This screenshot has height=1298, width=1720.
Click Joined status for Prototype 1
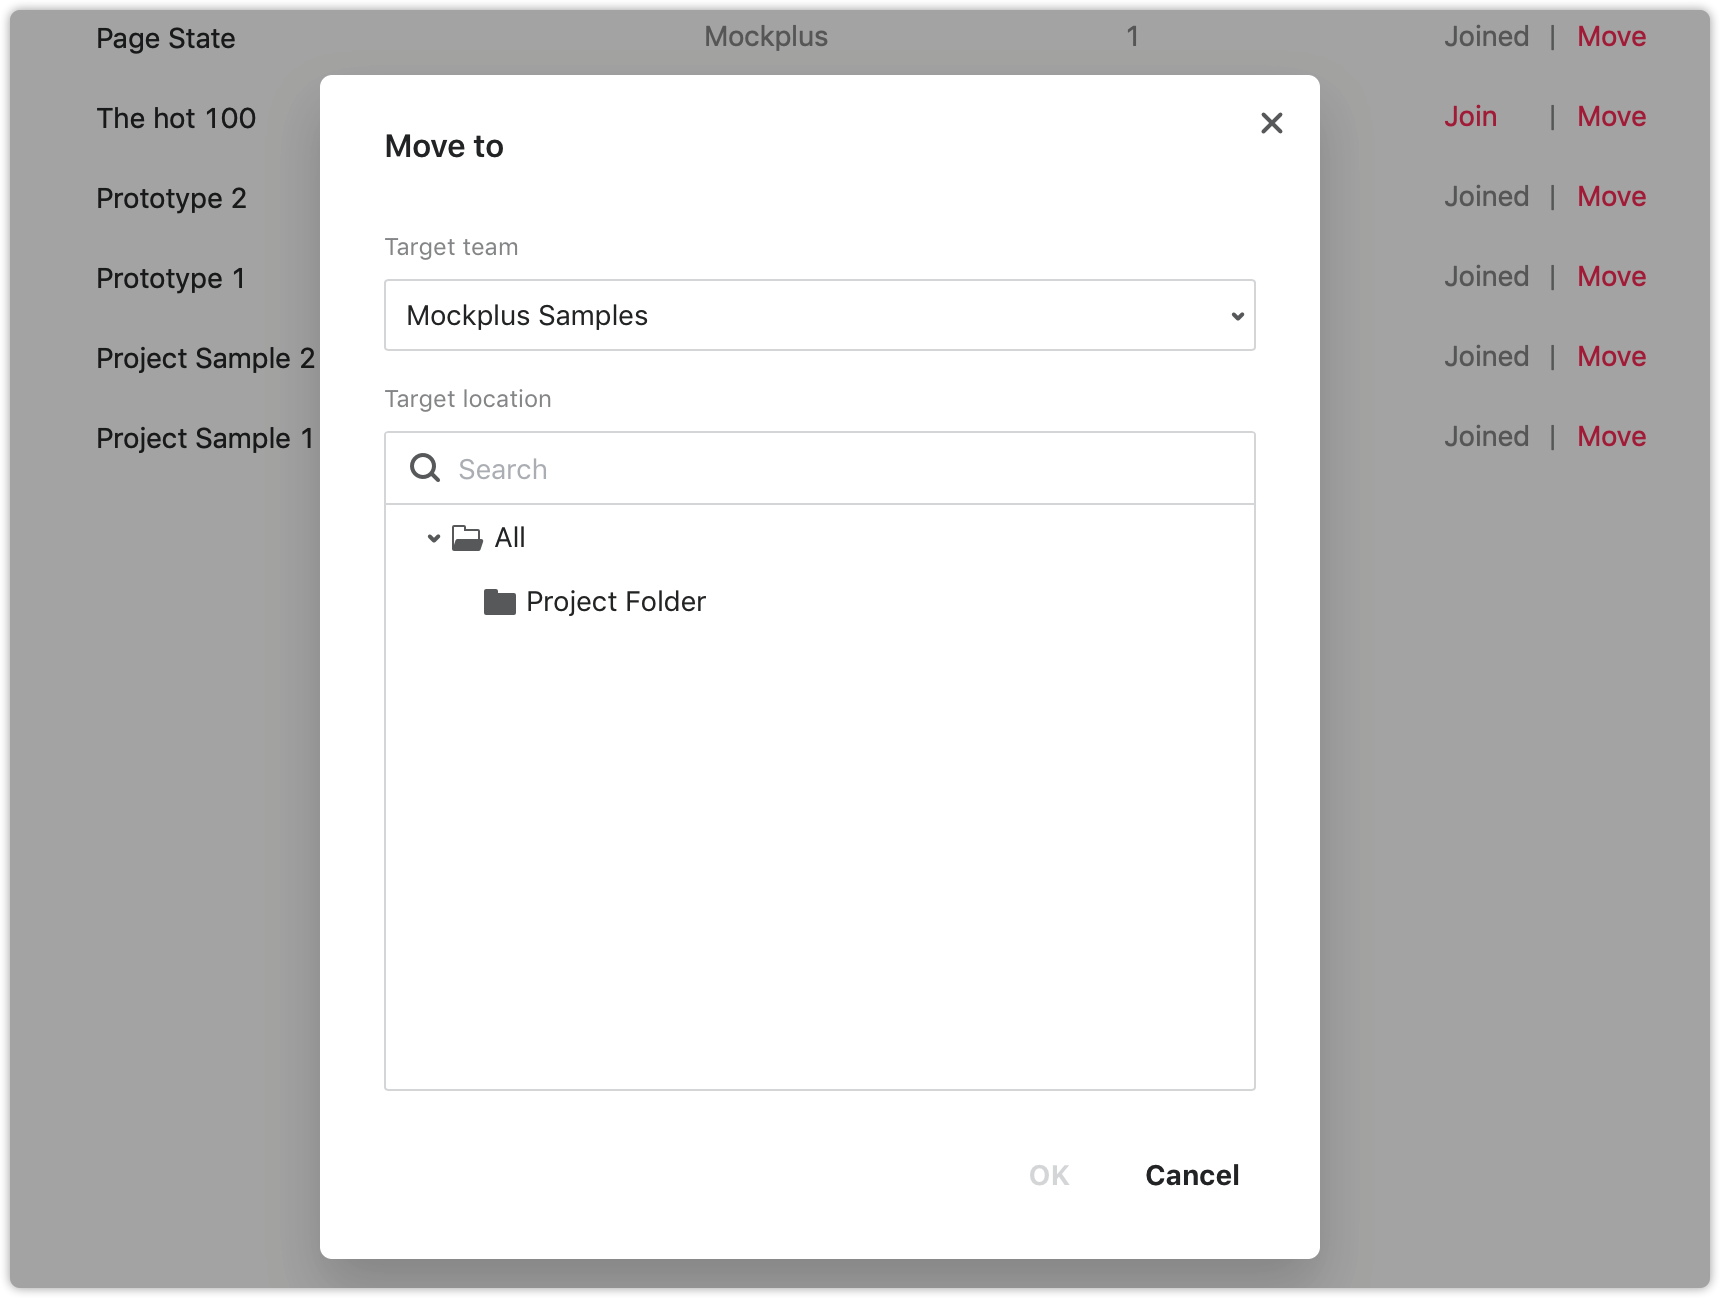[1486, 277]
